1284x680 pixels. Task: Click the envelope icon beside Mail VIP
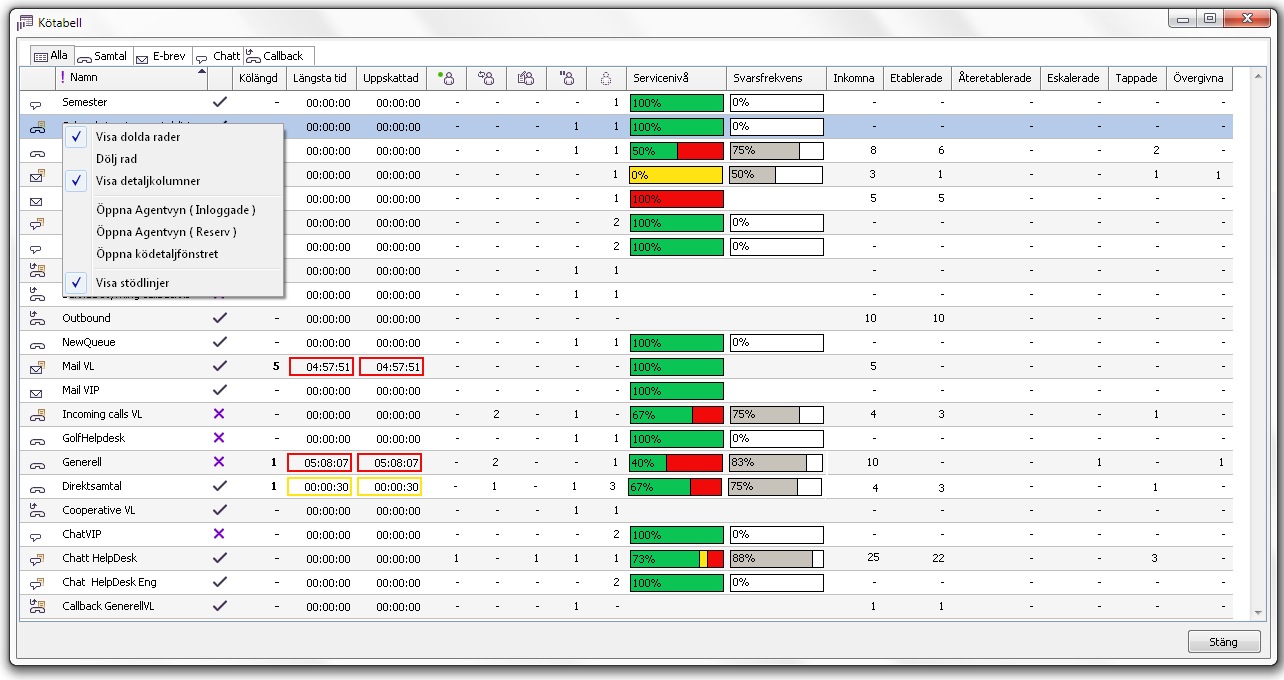[x=37, y=391]
